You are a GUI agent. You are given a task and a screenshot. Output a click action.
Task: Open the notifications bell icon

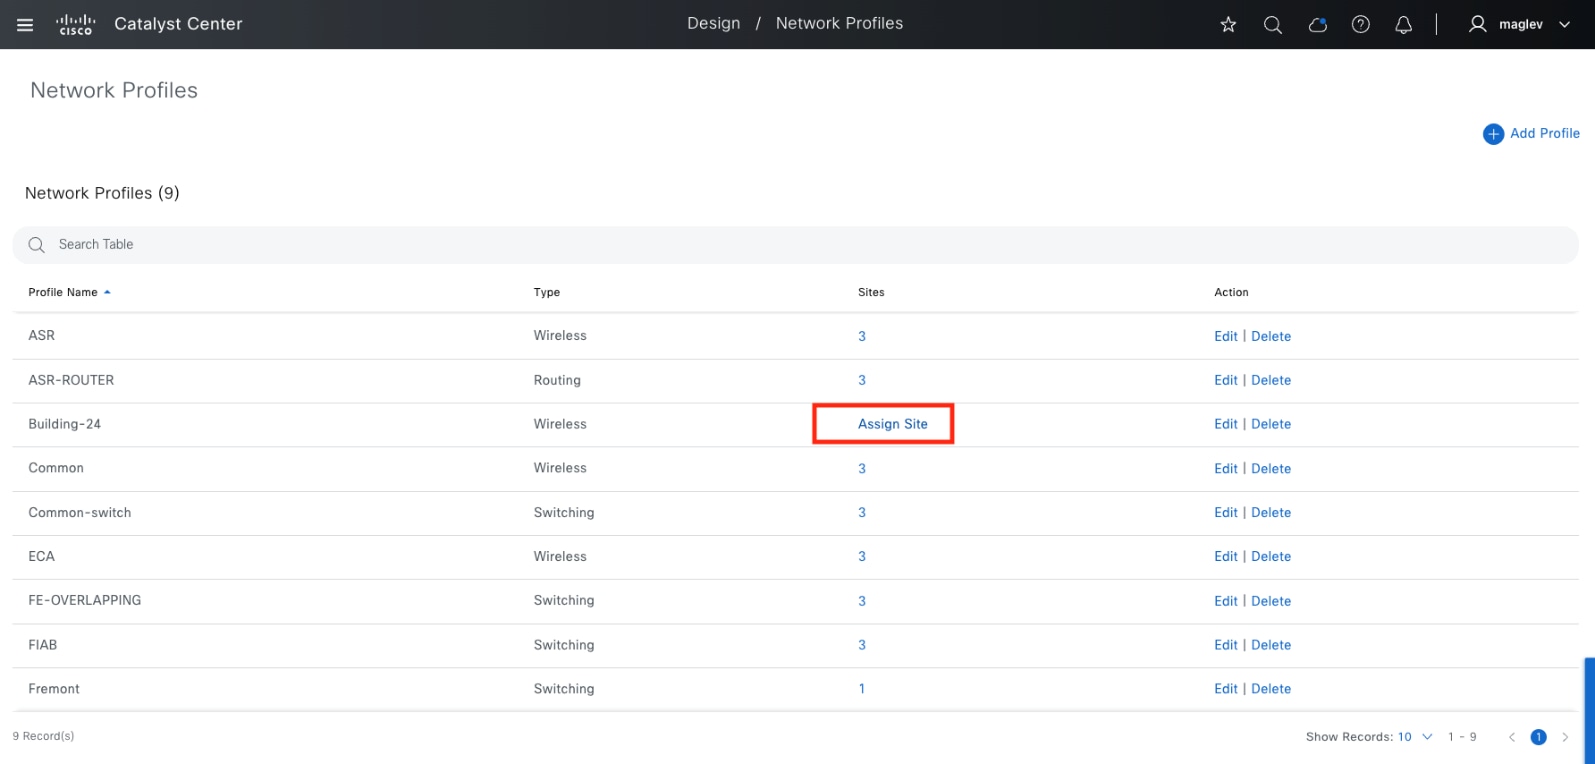1403,25
